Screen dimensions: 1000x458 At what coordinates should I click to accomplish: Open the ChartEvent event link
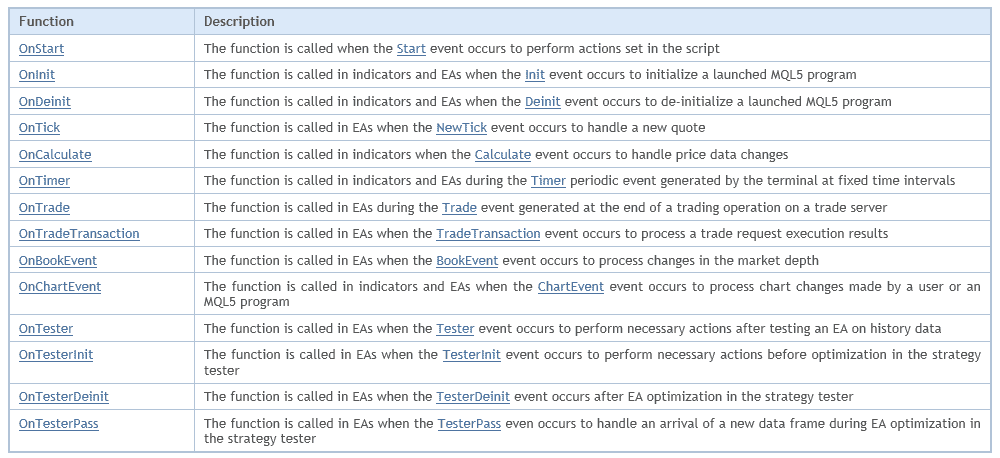[x=571, y=286]
